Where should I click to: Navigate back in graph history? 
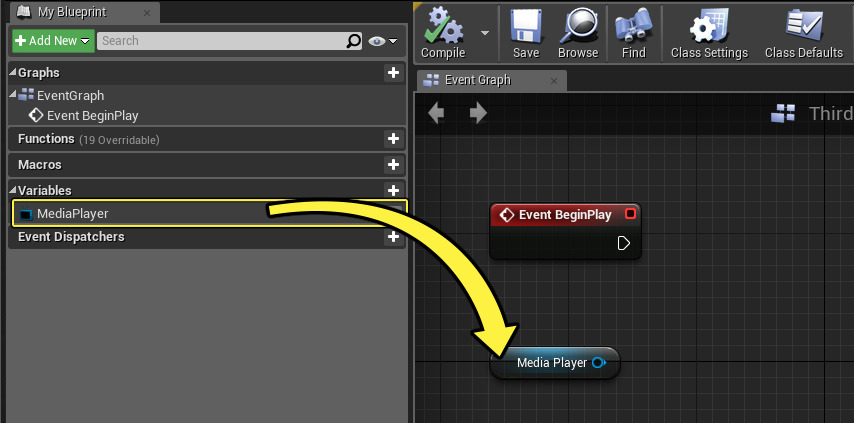pyautogui.click(x=436, y=113)
